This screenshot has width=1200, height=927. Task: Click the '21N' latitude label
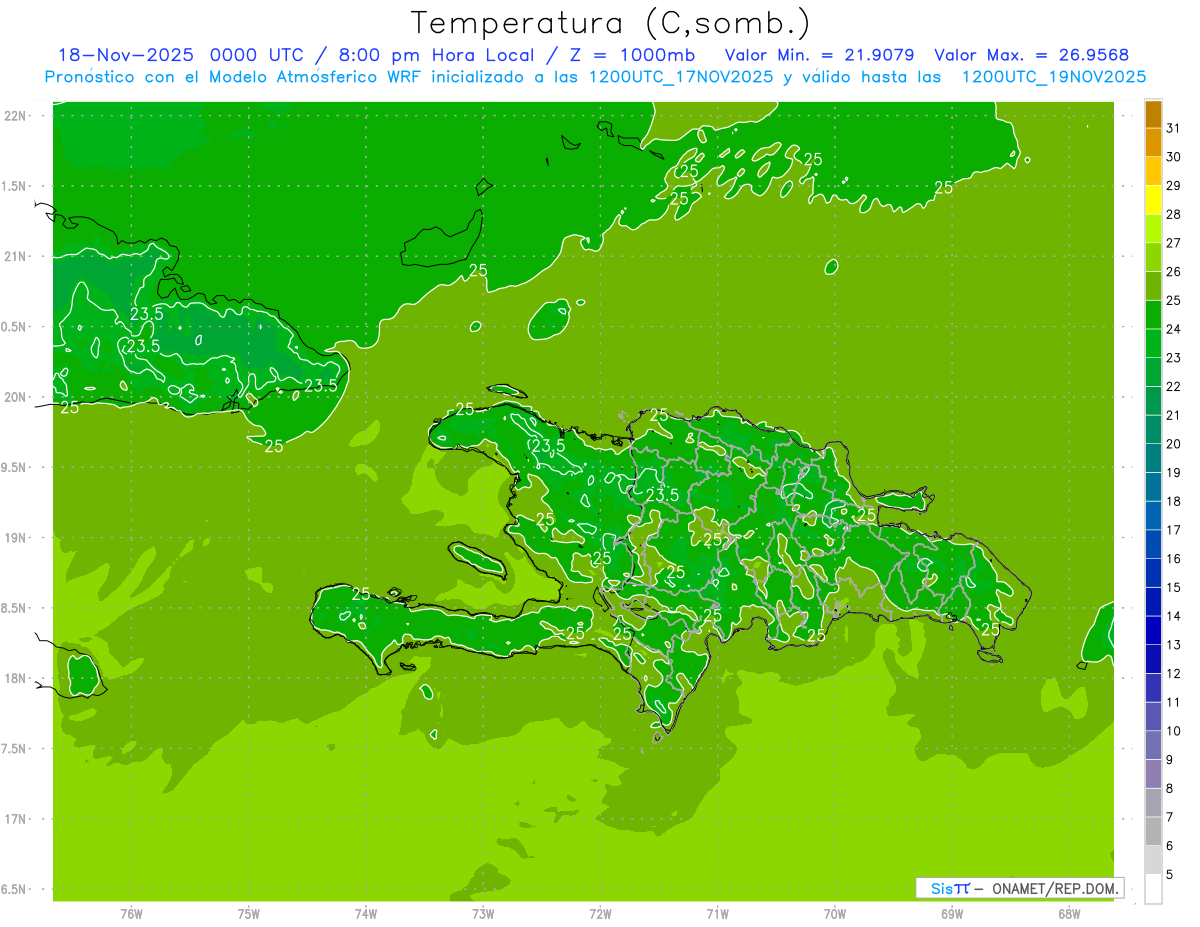coord(16,257)
